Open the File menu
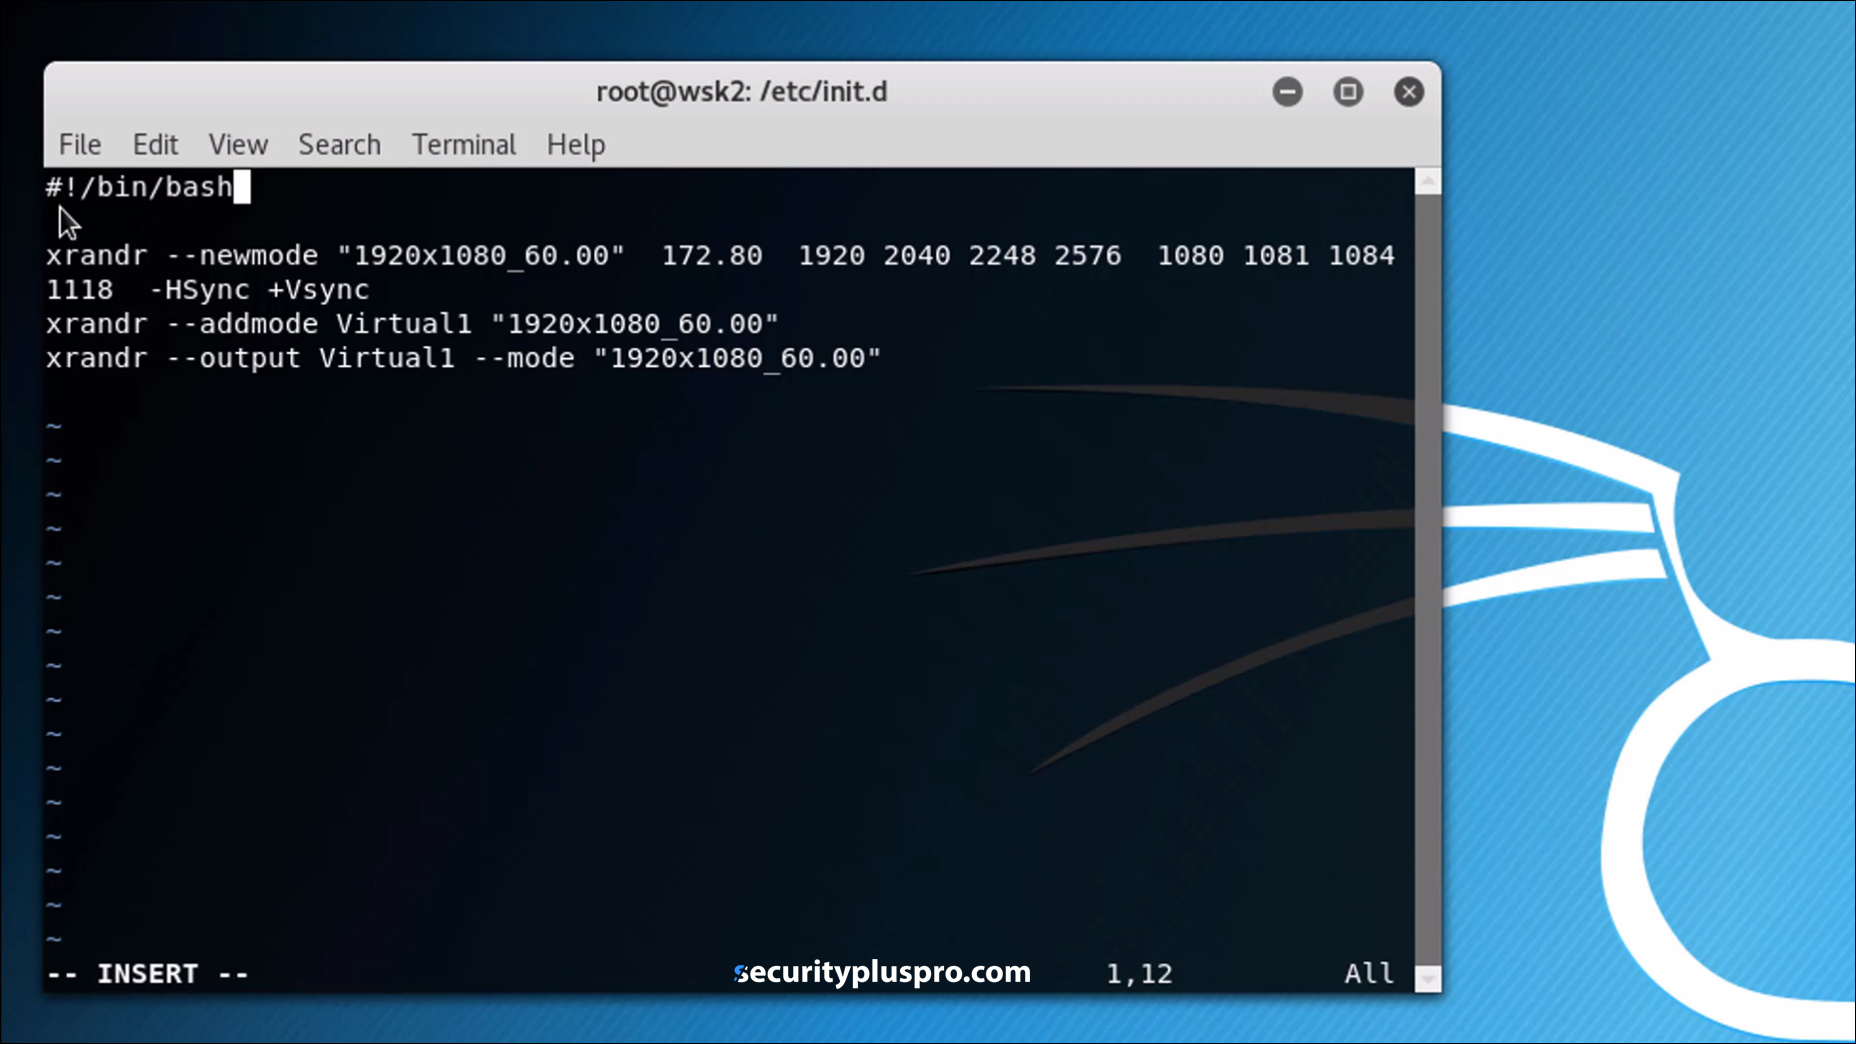The width and height of the screenshot is (1856, 1044). (x=80, y=145)
